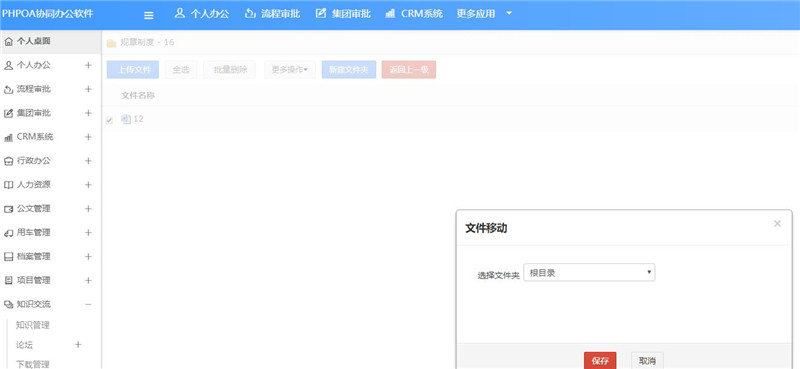Viewport: 800px width, 369px height.
Task: Click the chart icon next to CRM系统 in top bar
Action: [x=390, y=14]
